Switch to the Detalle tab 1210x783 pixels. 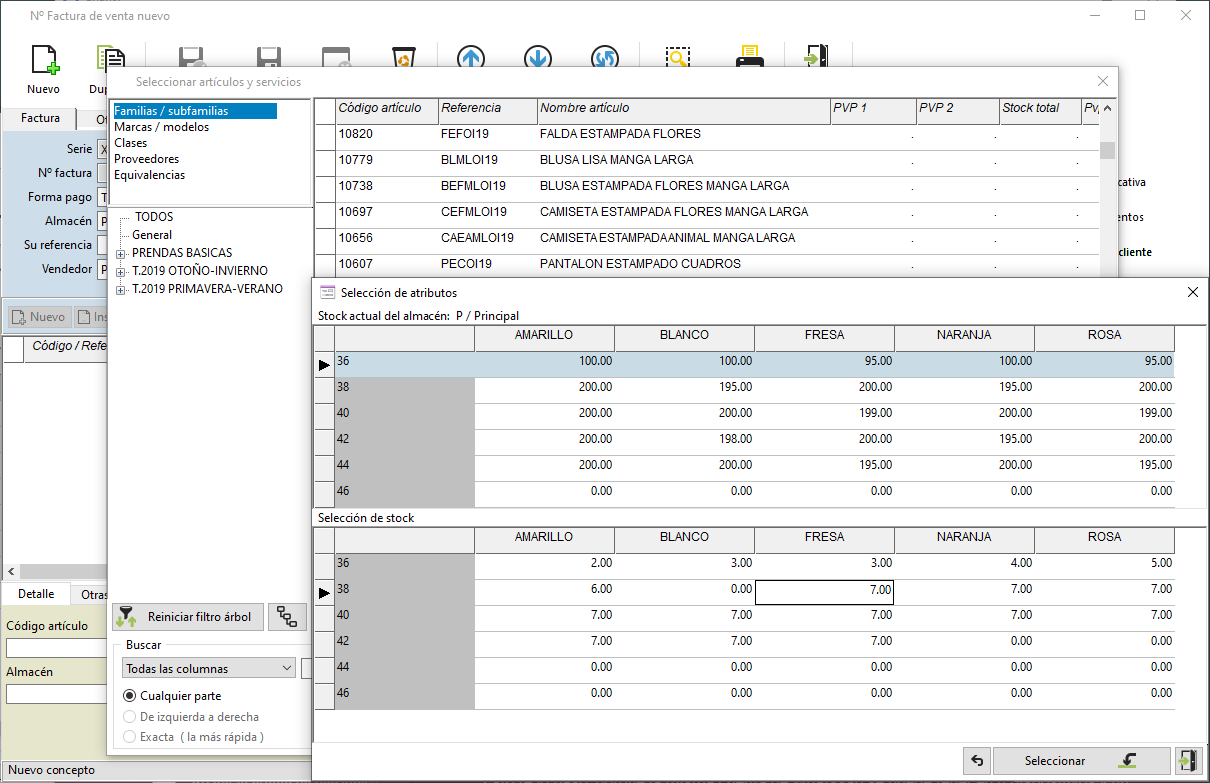click(36, 594)
